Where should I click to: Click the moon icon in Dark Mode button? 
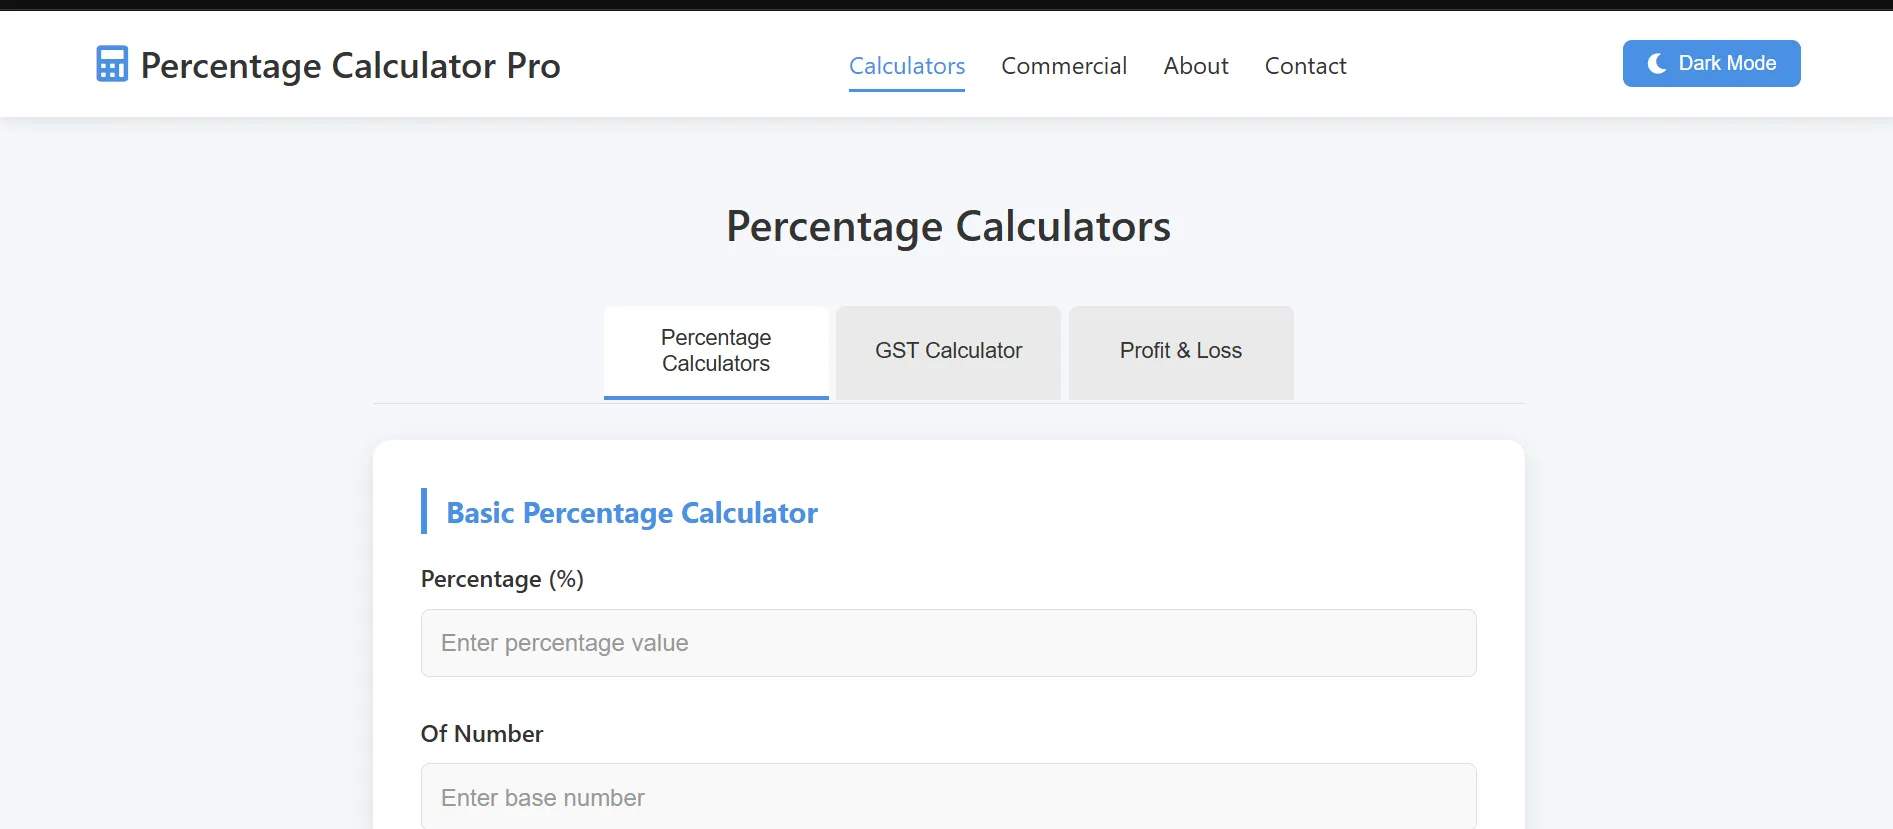point(1657,63)
